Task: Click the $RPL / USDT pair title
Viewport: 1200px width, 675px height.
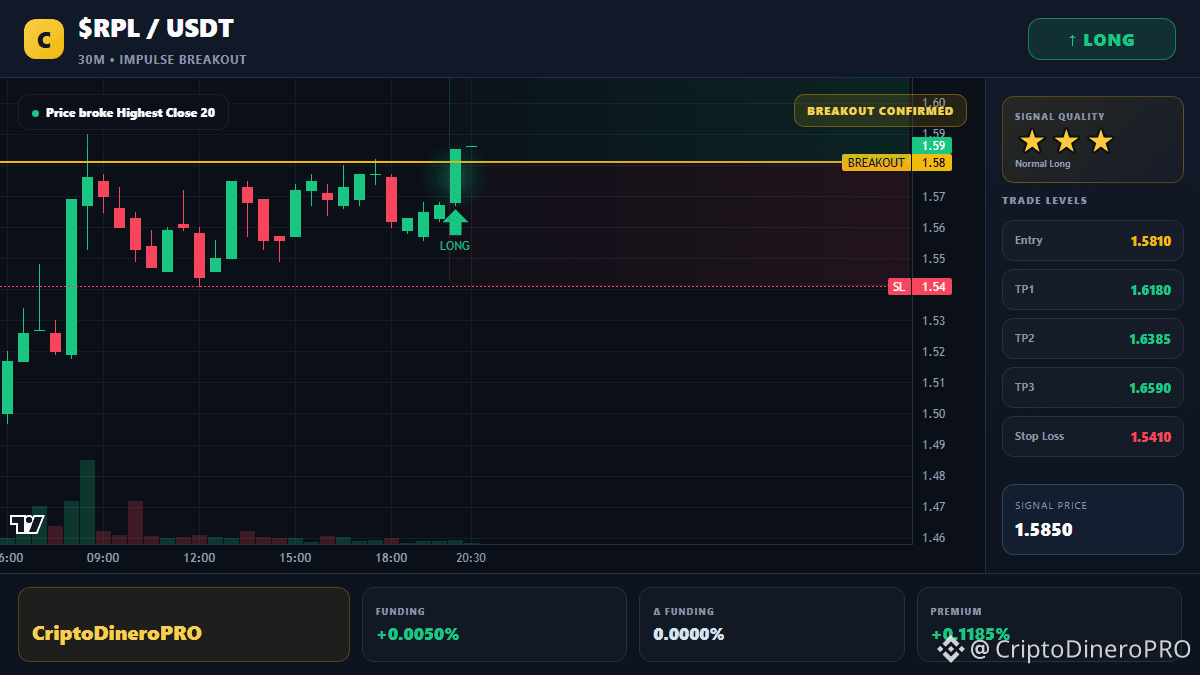Action: [x=155, y=29]
